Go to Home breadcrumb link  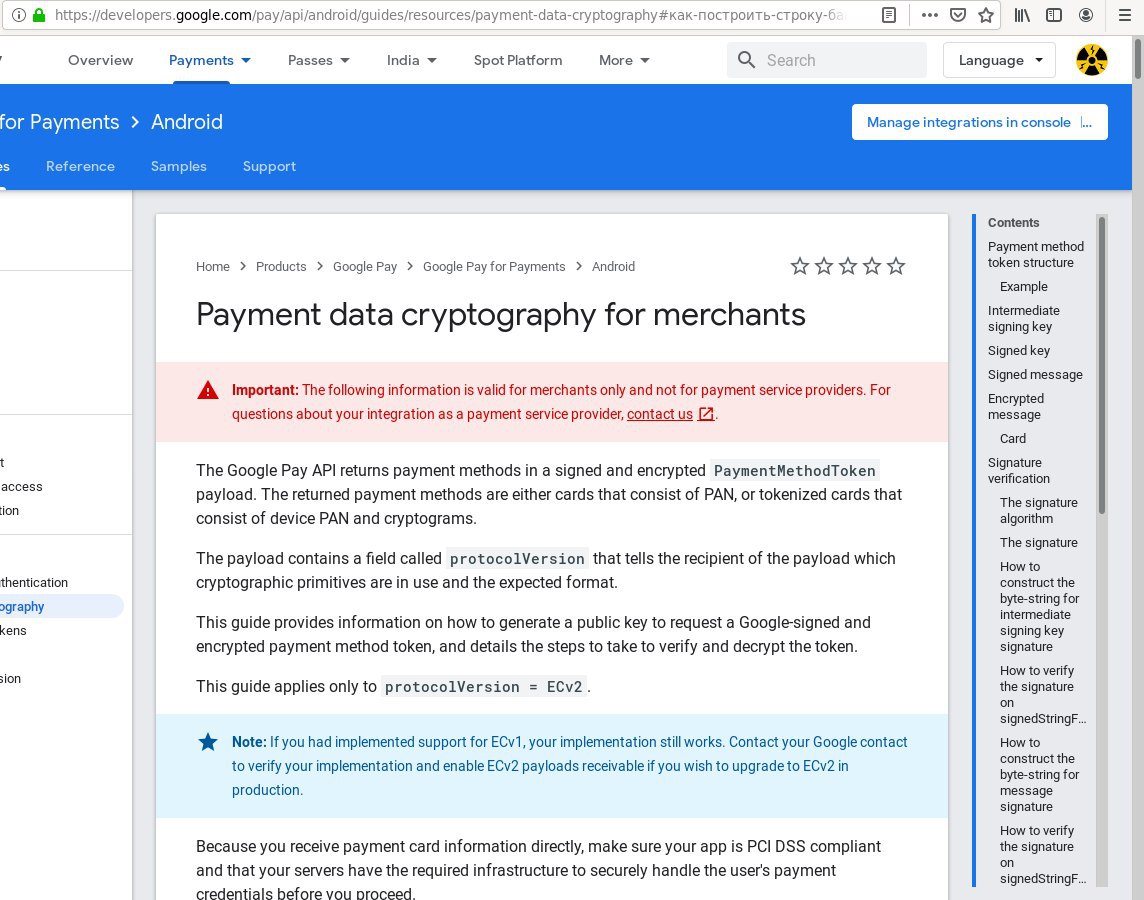[212, 267]
